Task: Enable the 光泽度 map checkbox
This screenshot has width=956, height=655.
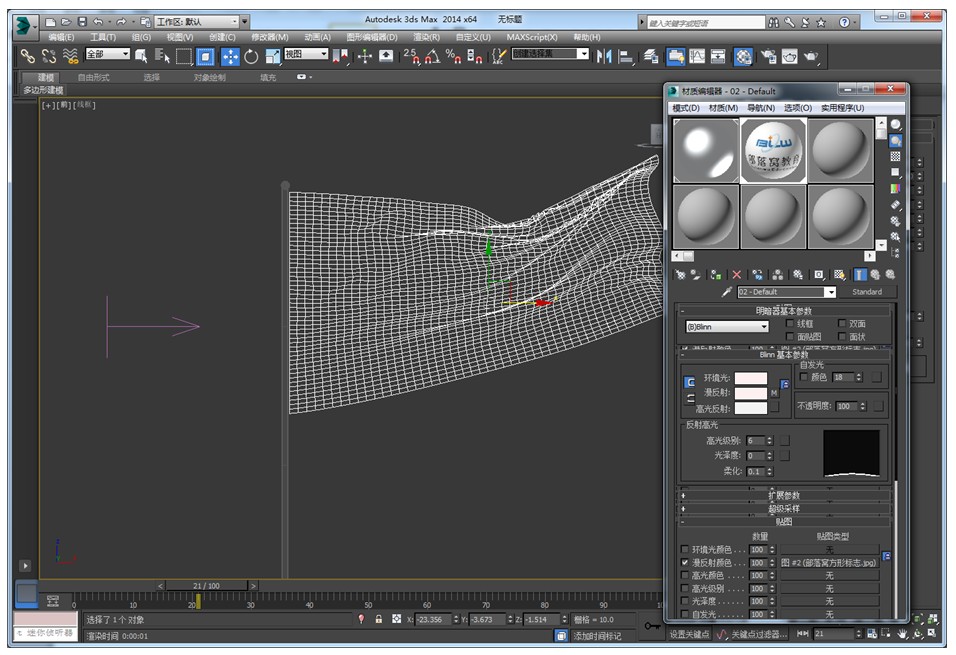Action: click(685, 601)
